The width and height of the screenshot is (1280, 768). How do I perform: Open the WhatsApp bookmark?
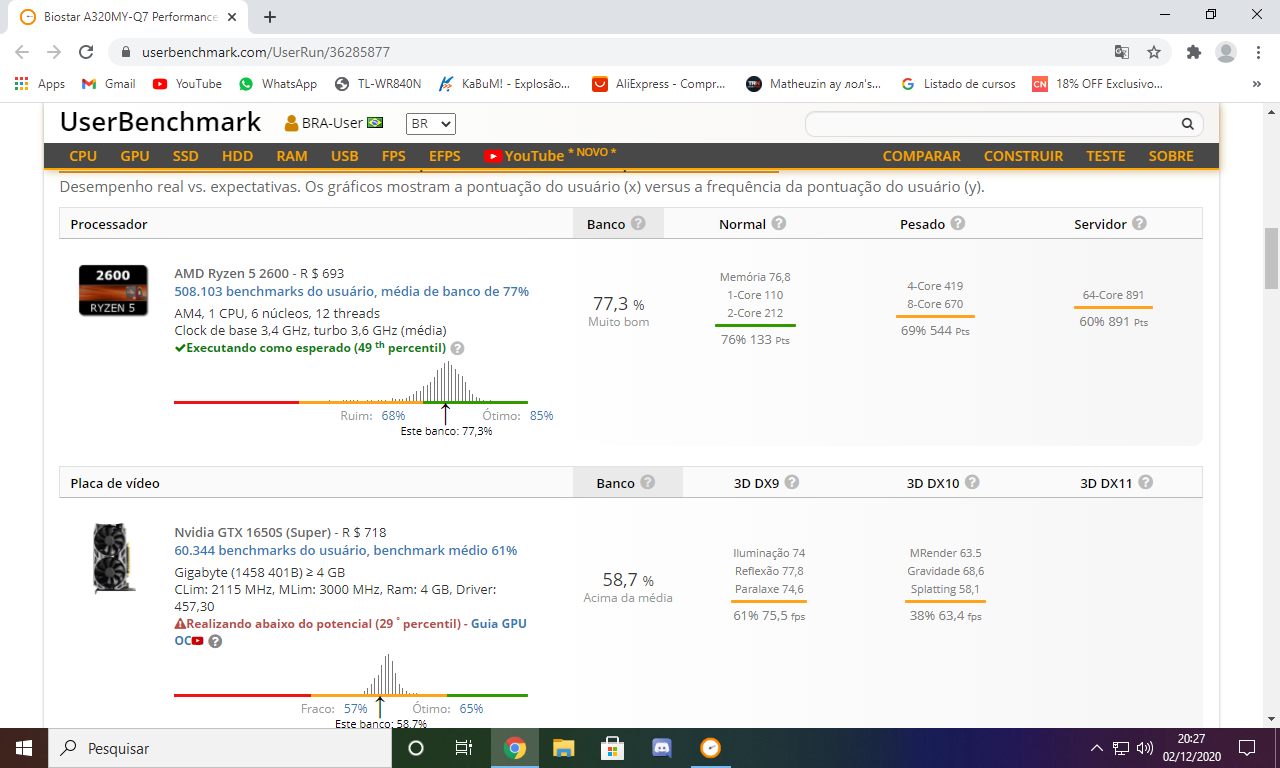[x=278, y=84]
